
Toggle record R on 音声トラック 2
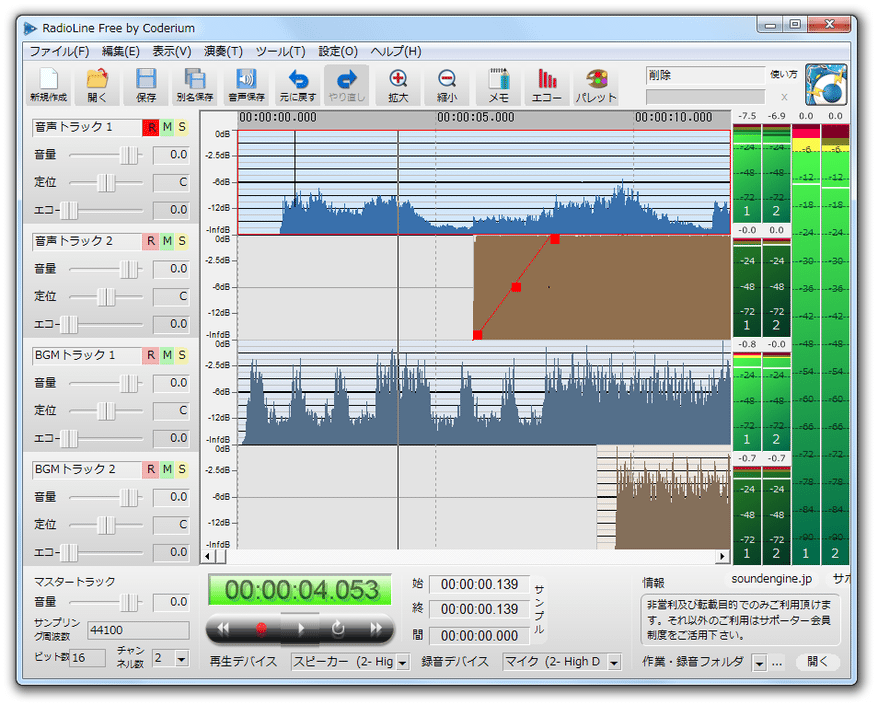click(151, 241)
